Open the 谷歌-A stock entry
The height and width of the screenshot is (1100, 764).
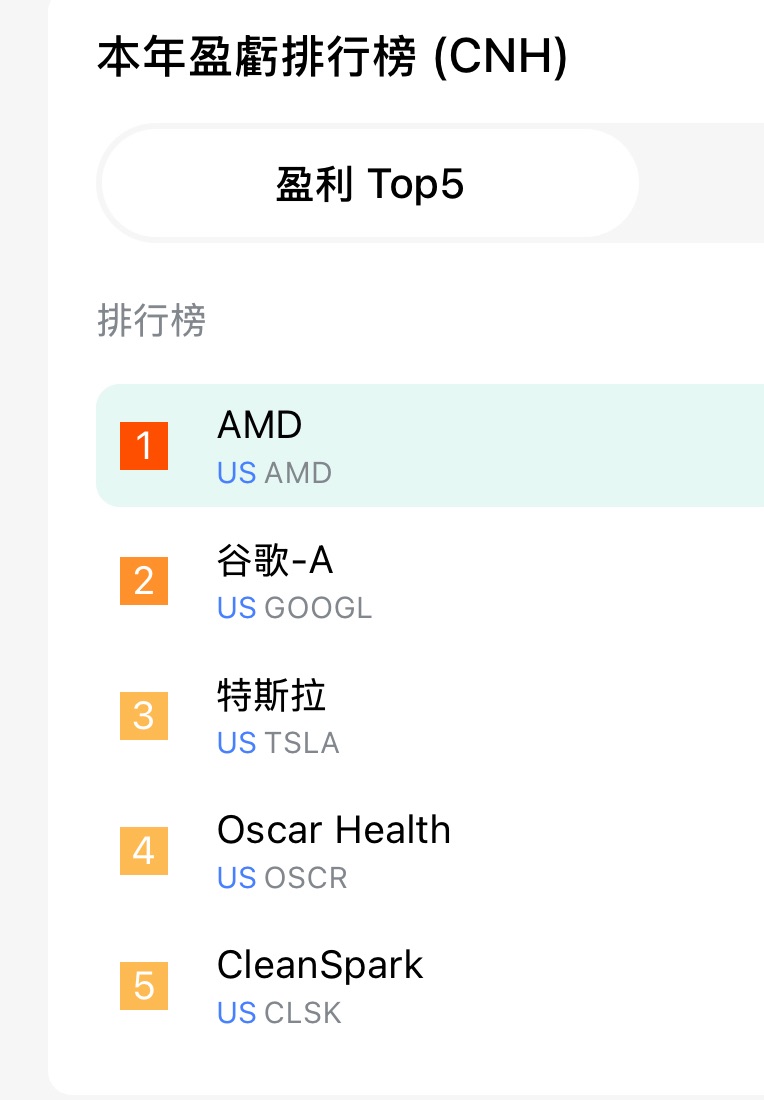[x=275, y=561]
